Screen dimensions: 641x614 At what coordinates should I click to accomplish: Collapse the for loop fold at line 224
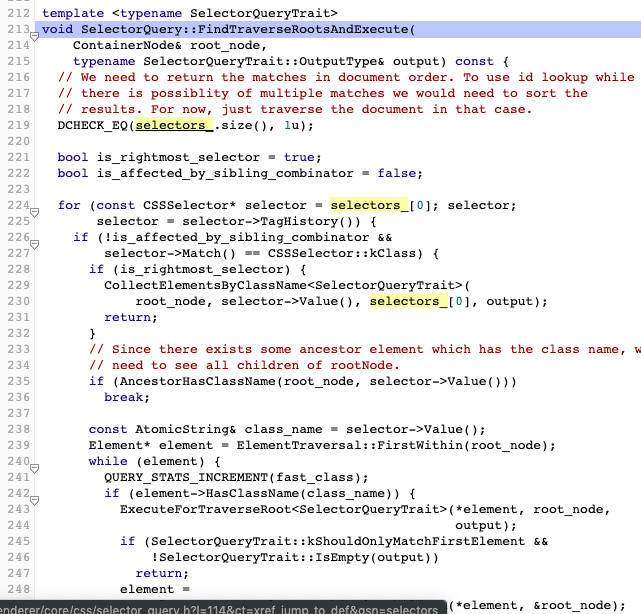click(x=34, y=210)
